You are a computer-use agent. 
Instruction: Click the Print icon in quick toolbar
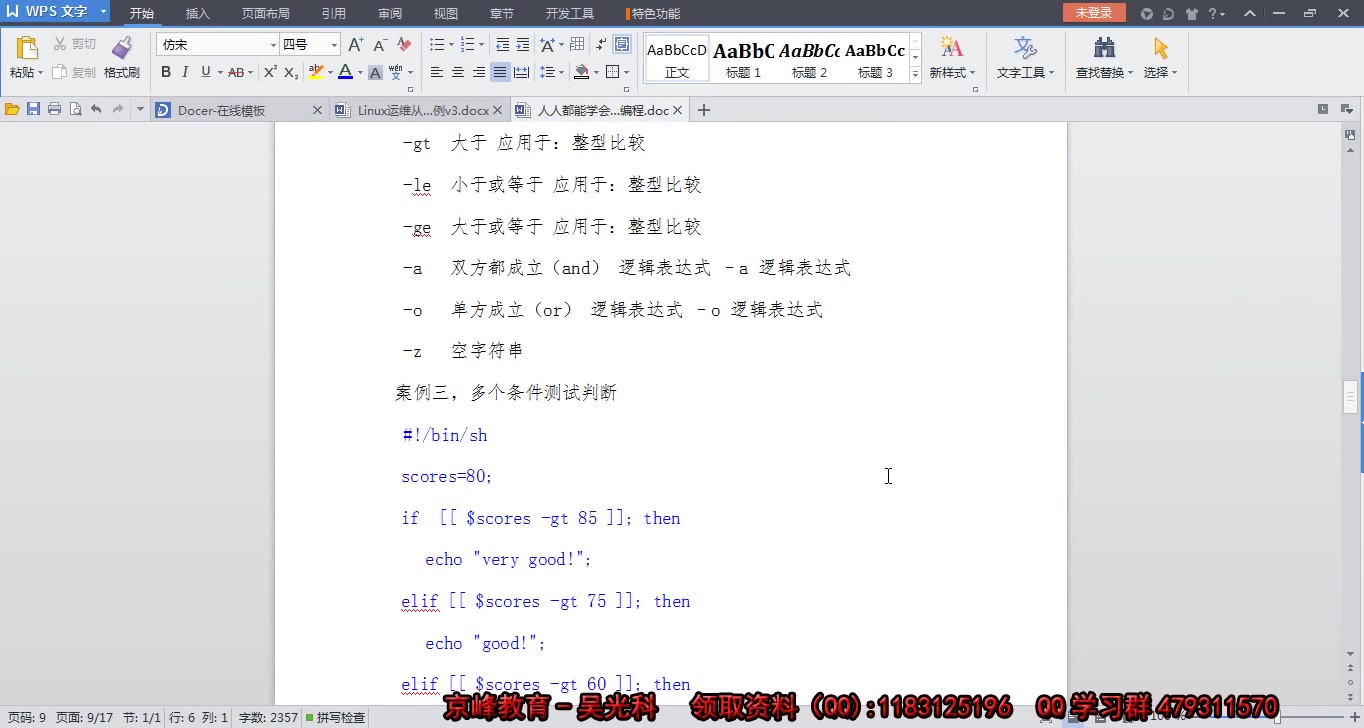[x=54, y=109]
